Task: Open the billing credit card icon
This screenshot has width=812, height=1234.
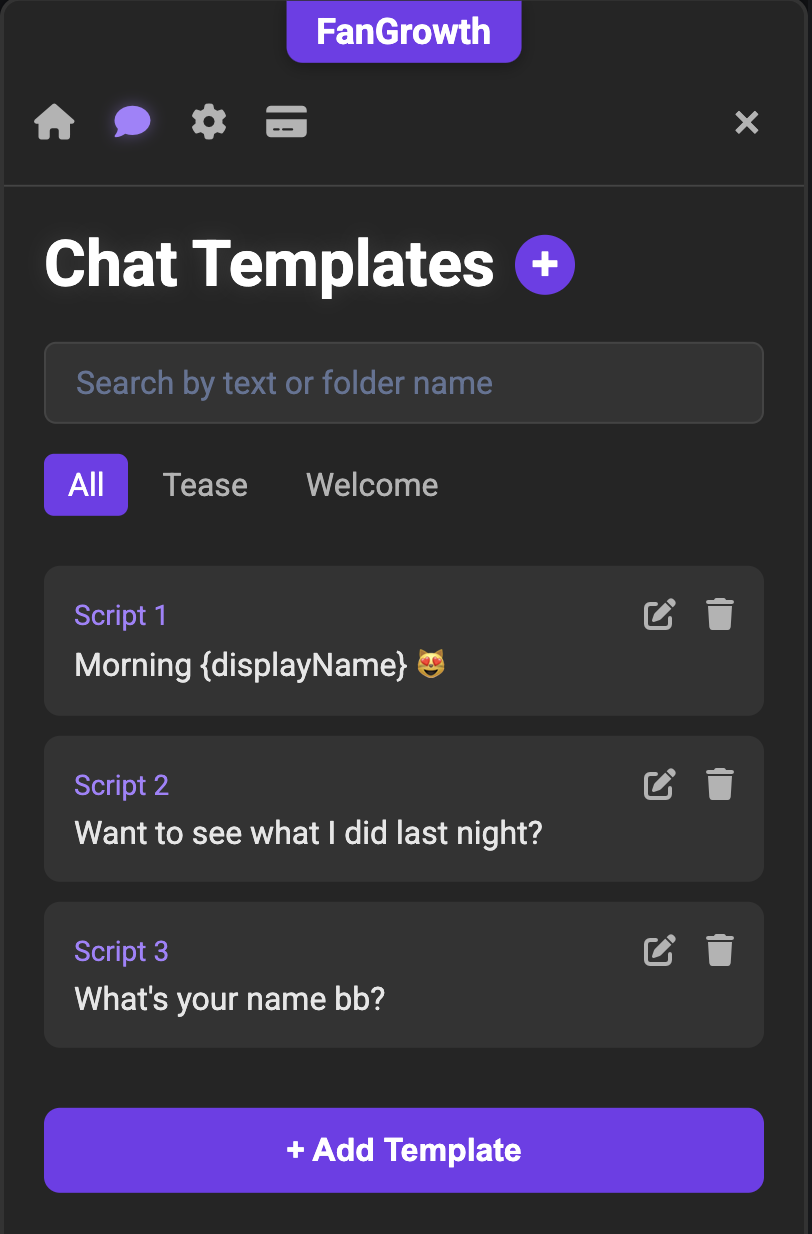Action: [x=286, y=123]
